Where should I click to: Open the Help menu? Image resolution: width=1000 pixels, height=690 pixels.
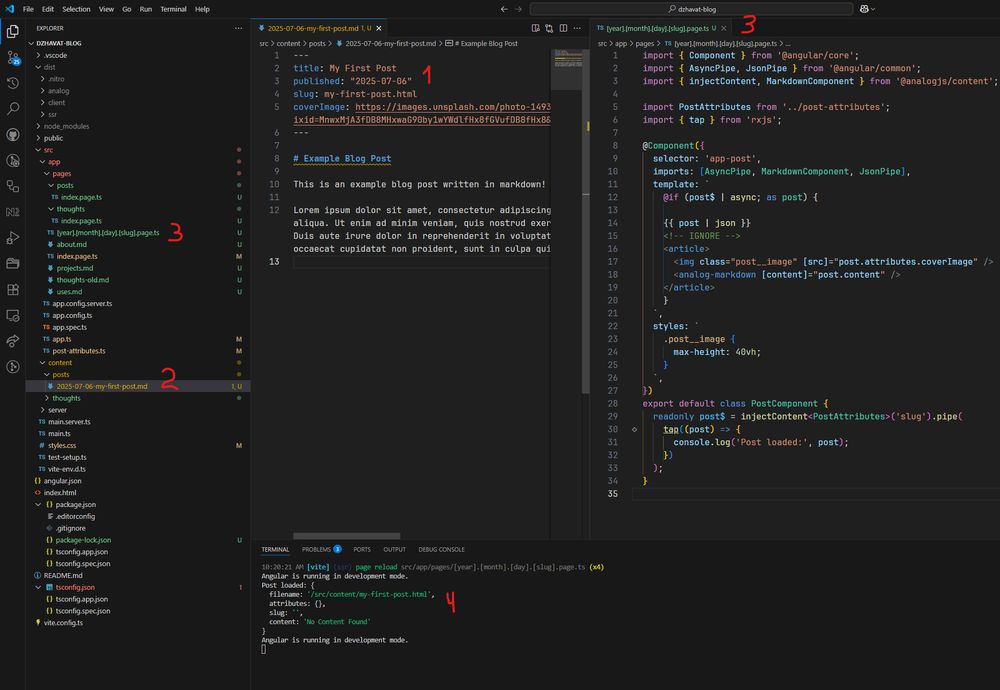click(202, 9)
